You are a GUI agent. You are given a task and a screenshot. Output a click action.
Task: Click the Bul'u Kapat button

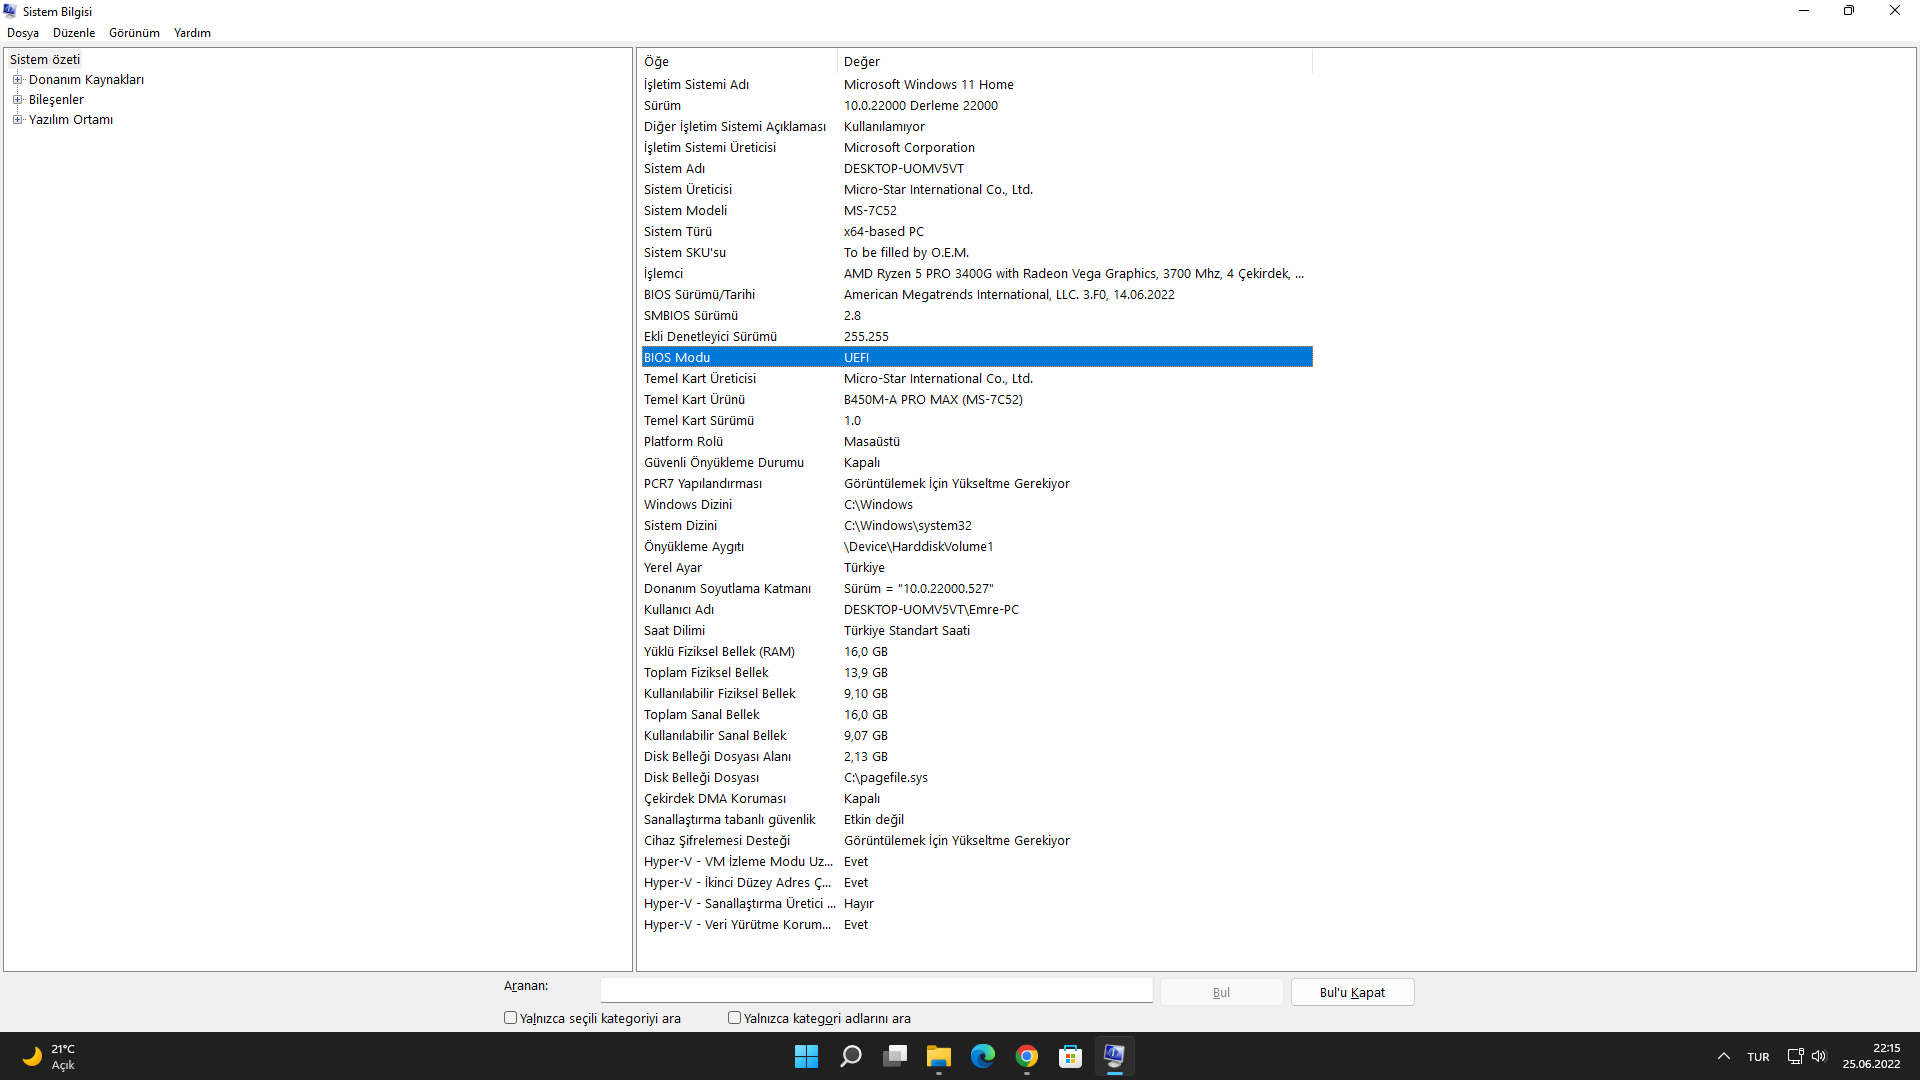pyautogui.click(x=1352, y=992)
